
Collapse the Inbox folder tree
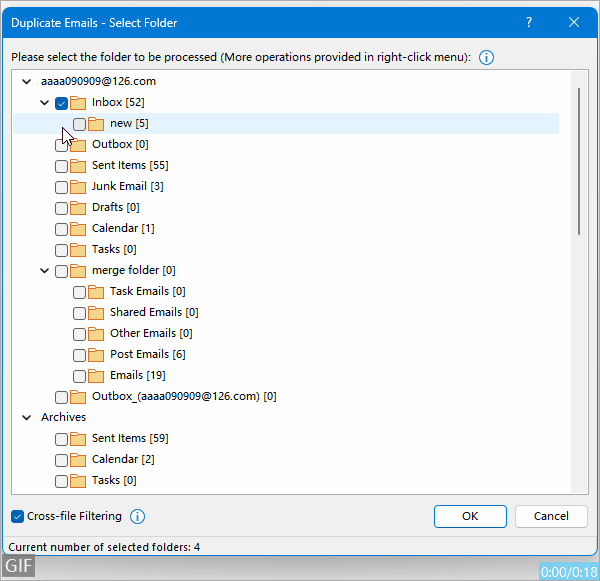pyautogui.click(x=44, y=103)
